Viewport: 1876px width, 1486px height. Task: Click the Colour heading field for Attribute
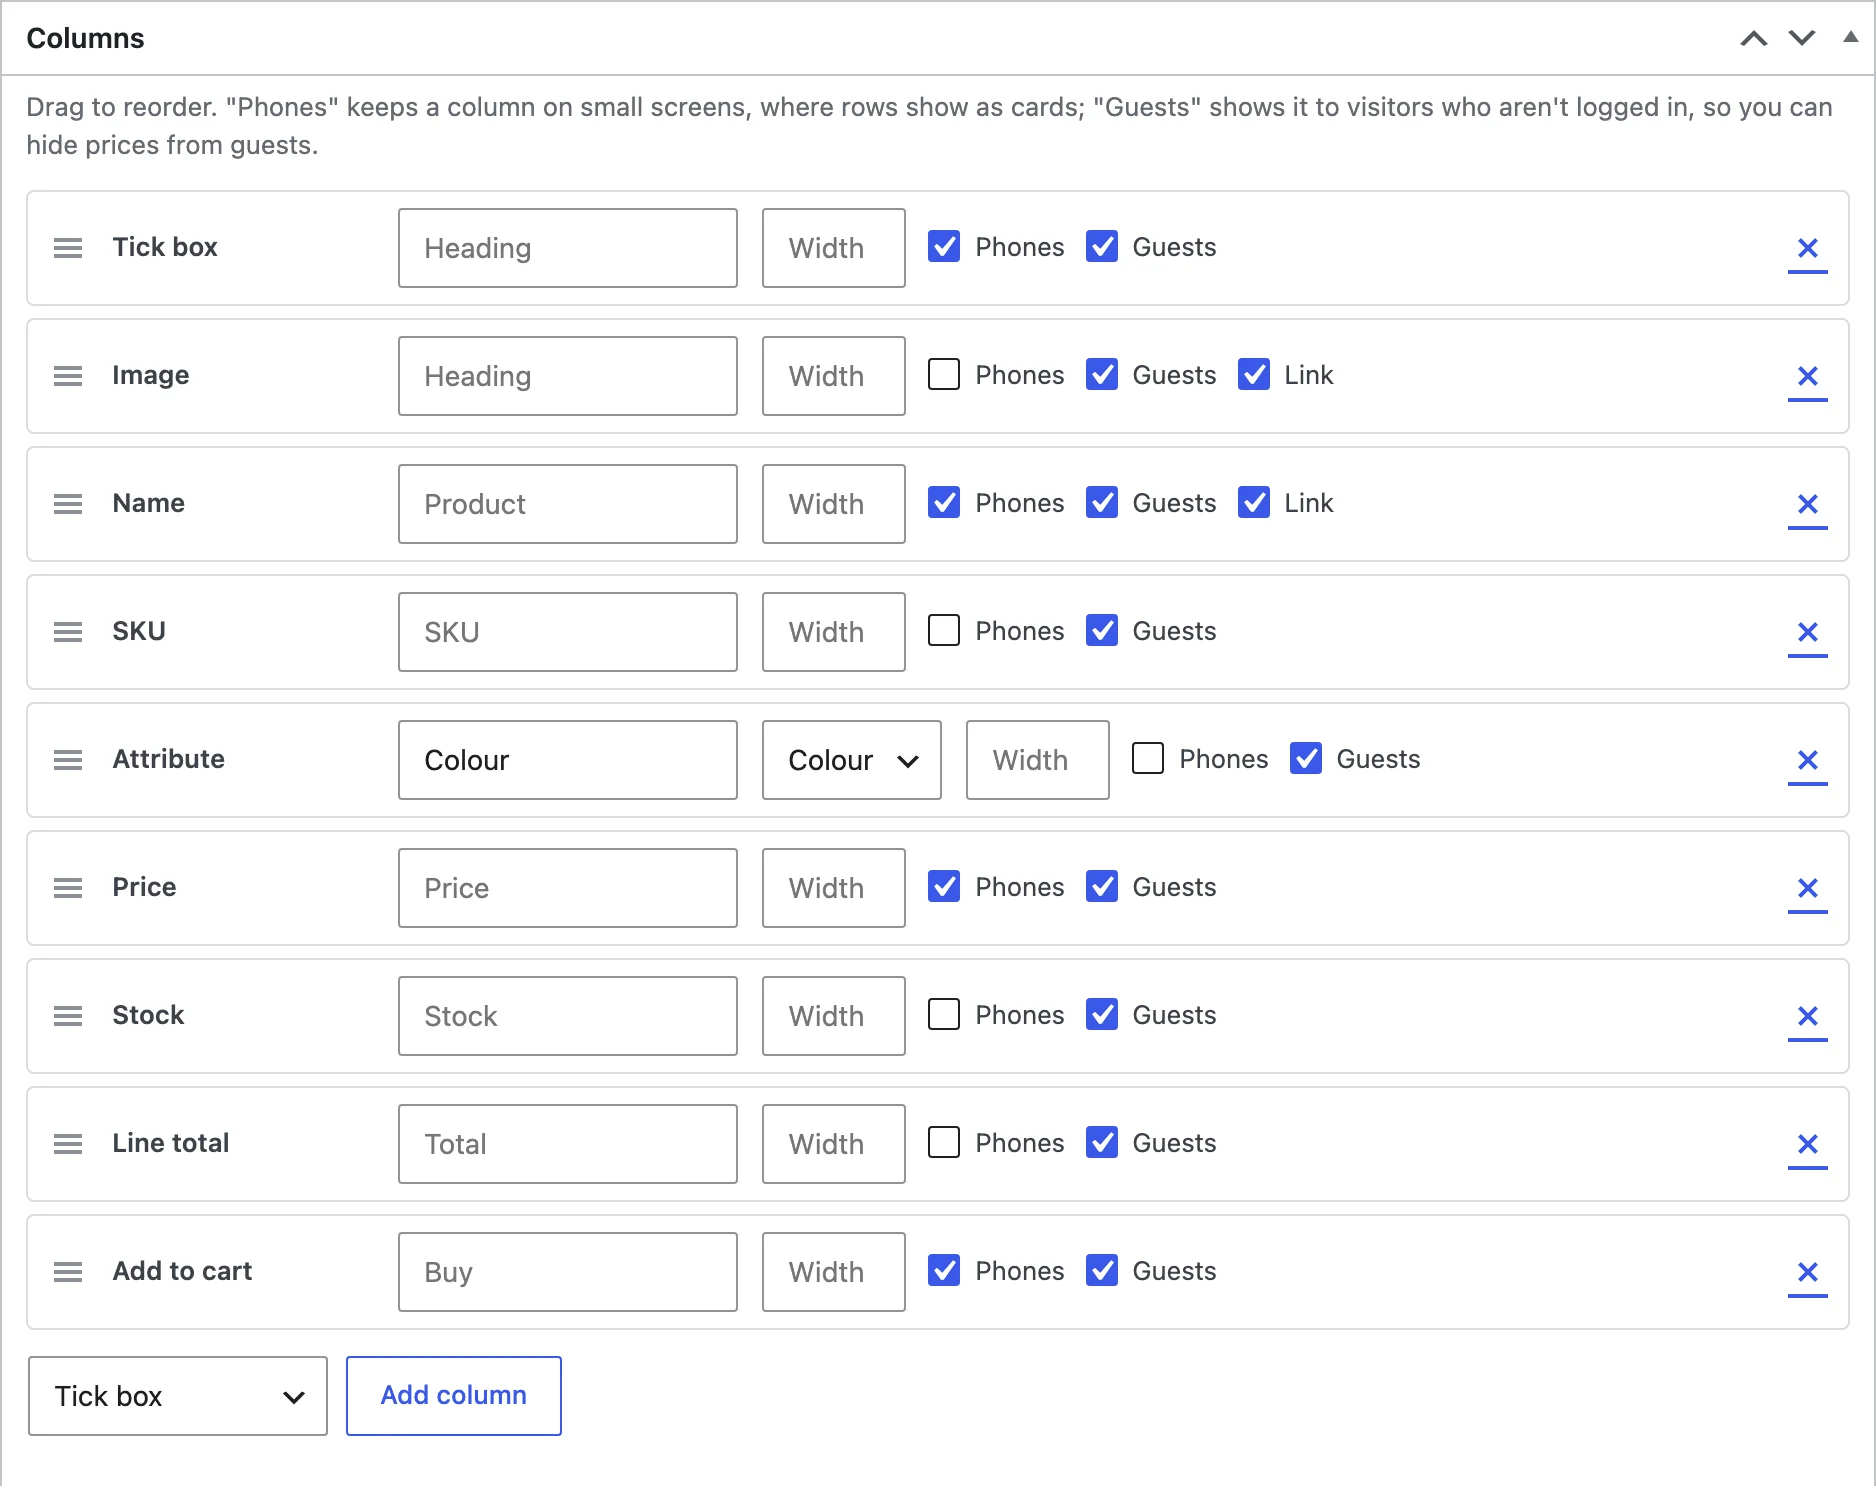pyautogui.click(x=568, y=760)
